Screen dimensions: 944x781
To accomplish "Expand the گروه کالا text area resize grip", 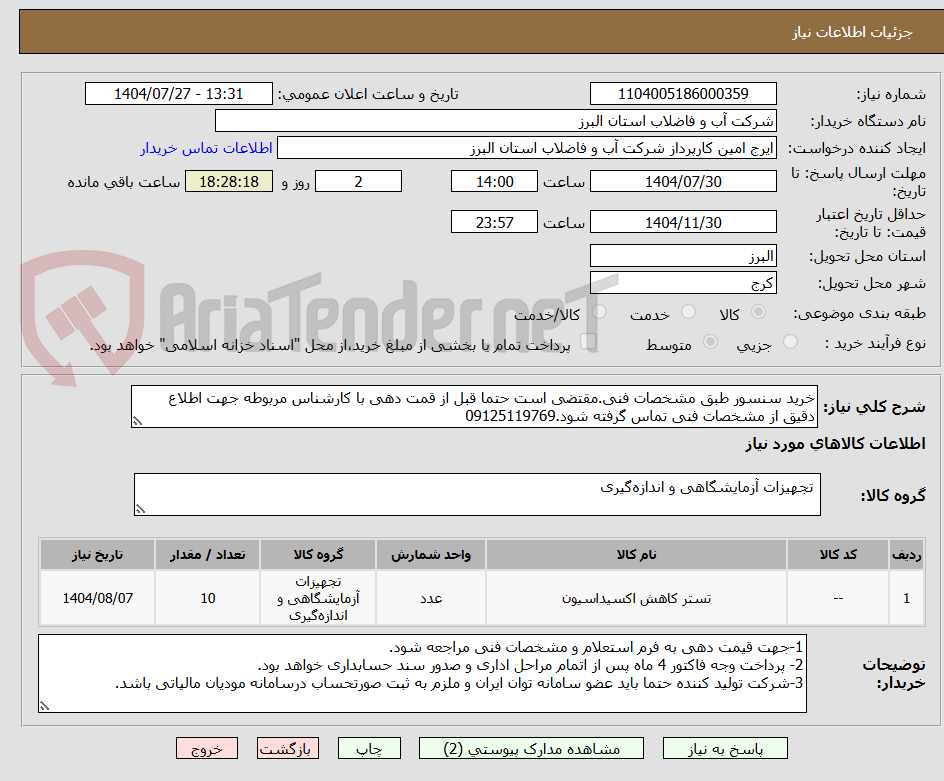I will pos(141,510).
